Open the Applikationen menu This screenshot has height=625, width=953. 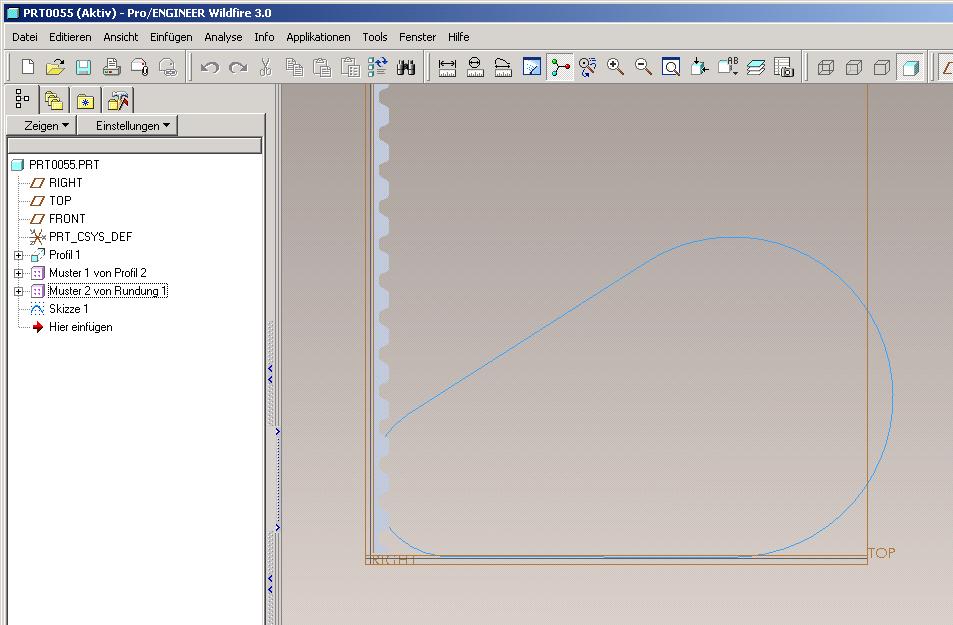pyautogui.click(x=318, y=37)
